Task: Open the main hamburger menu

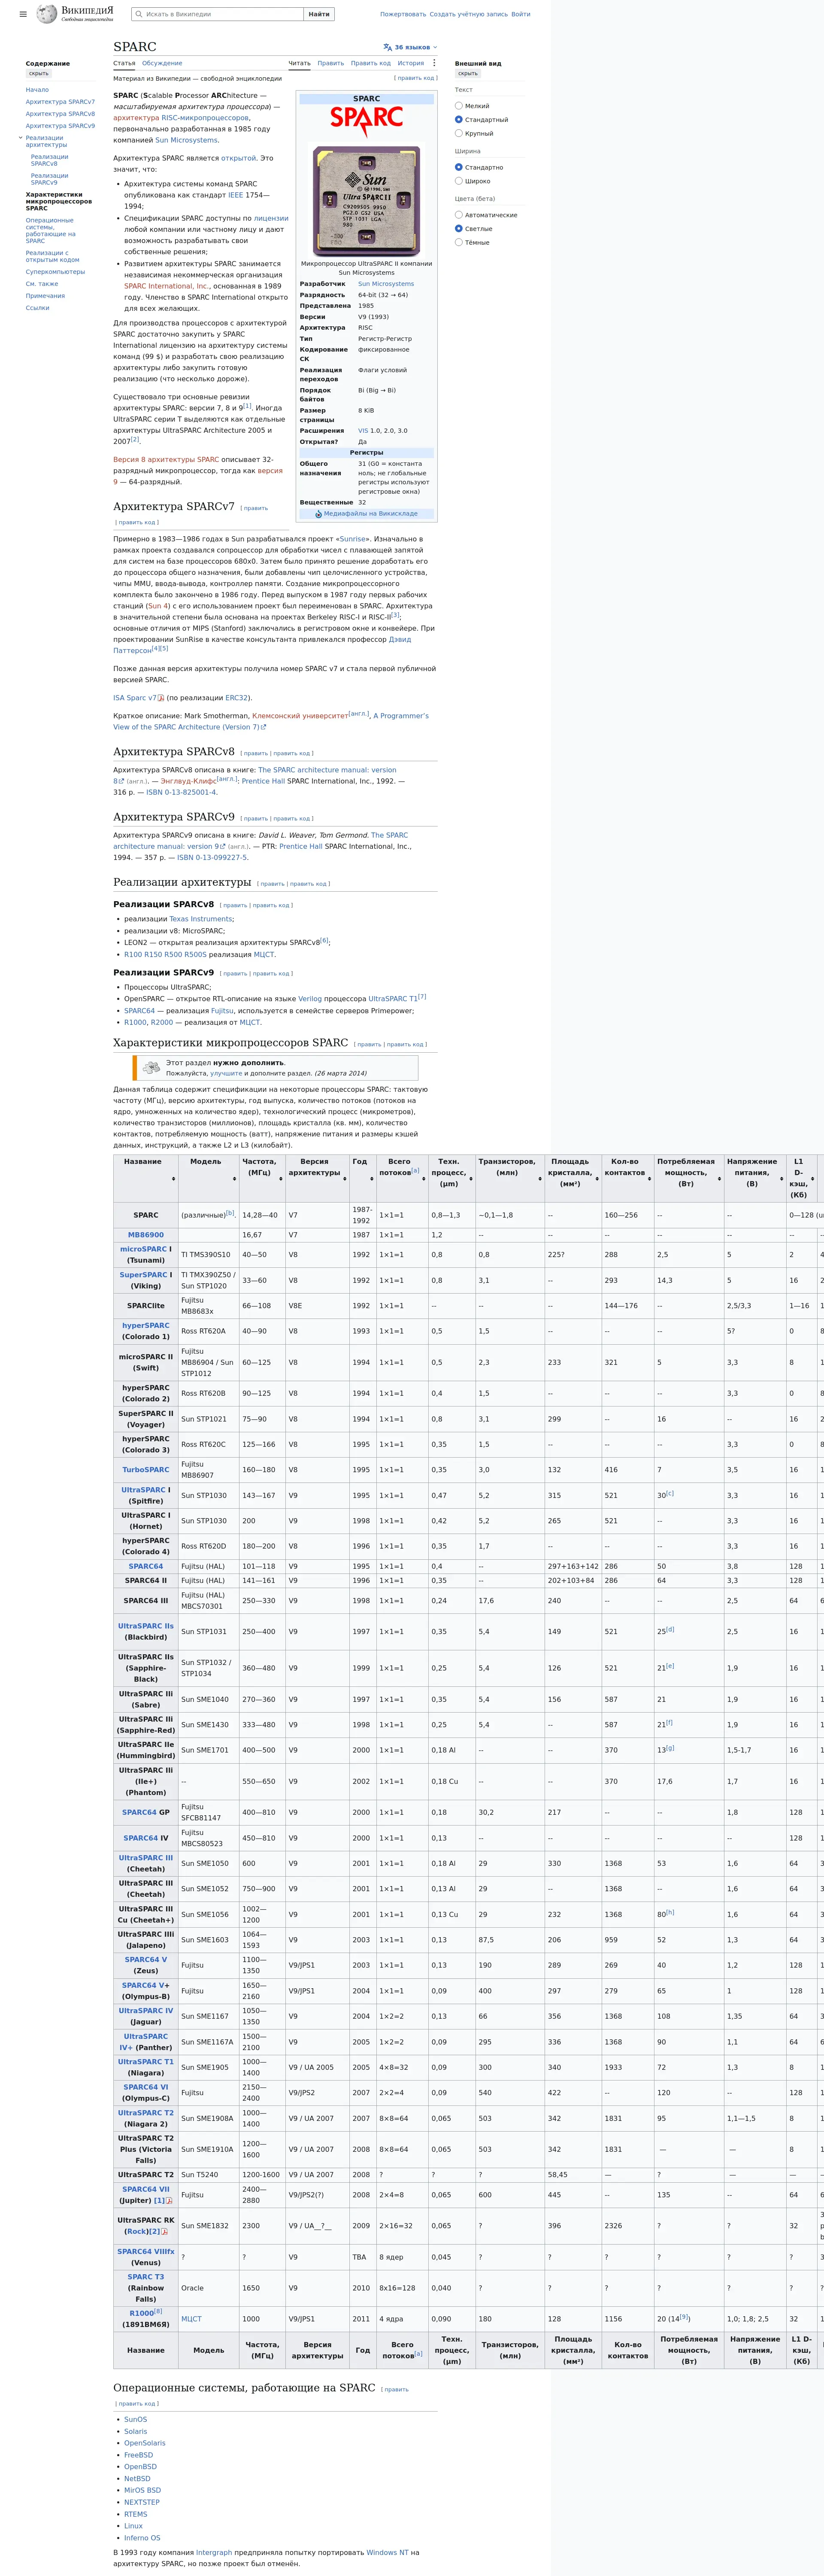Action: (x=23, y=14)
